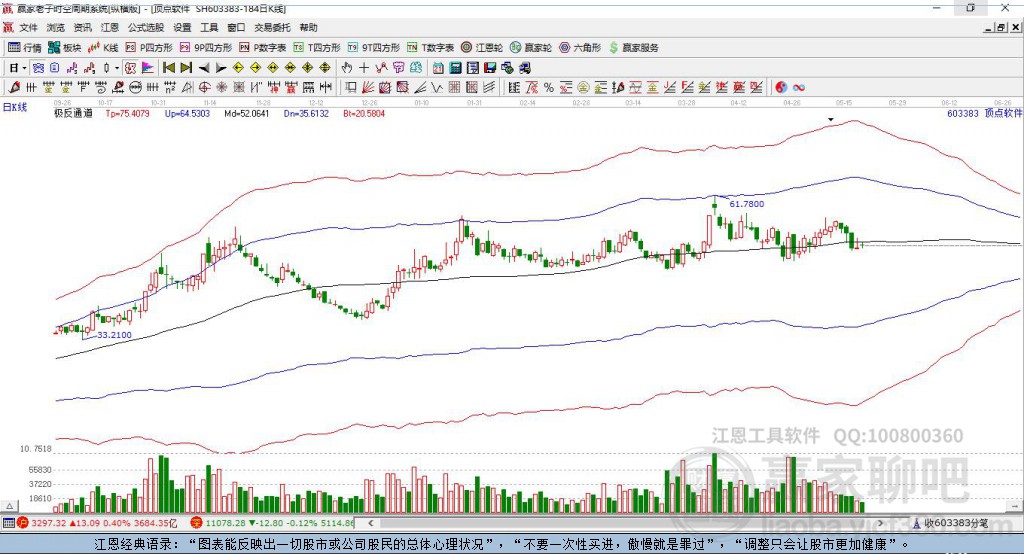Click the red yin-yang circle icon
This screenshot has height=554, width=1024.
click(x=781, y=88)
